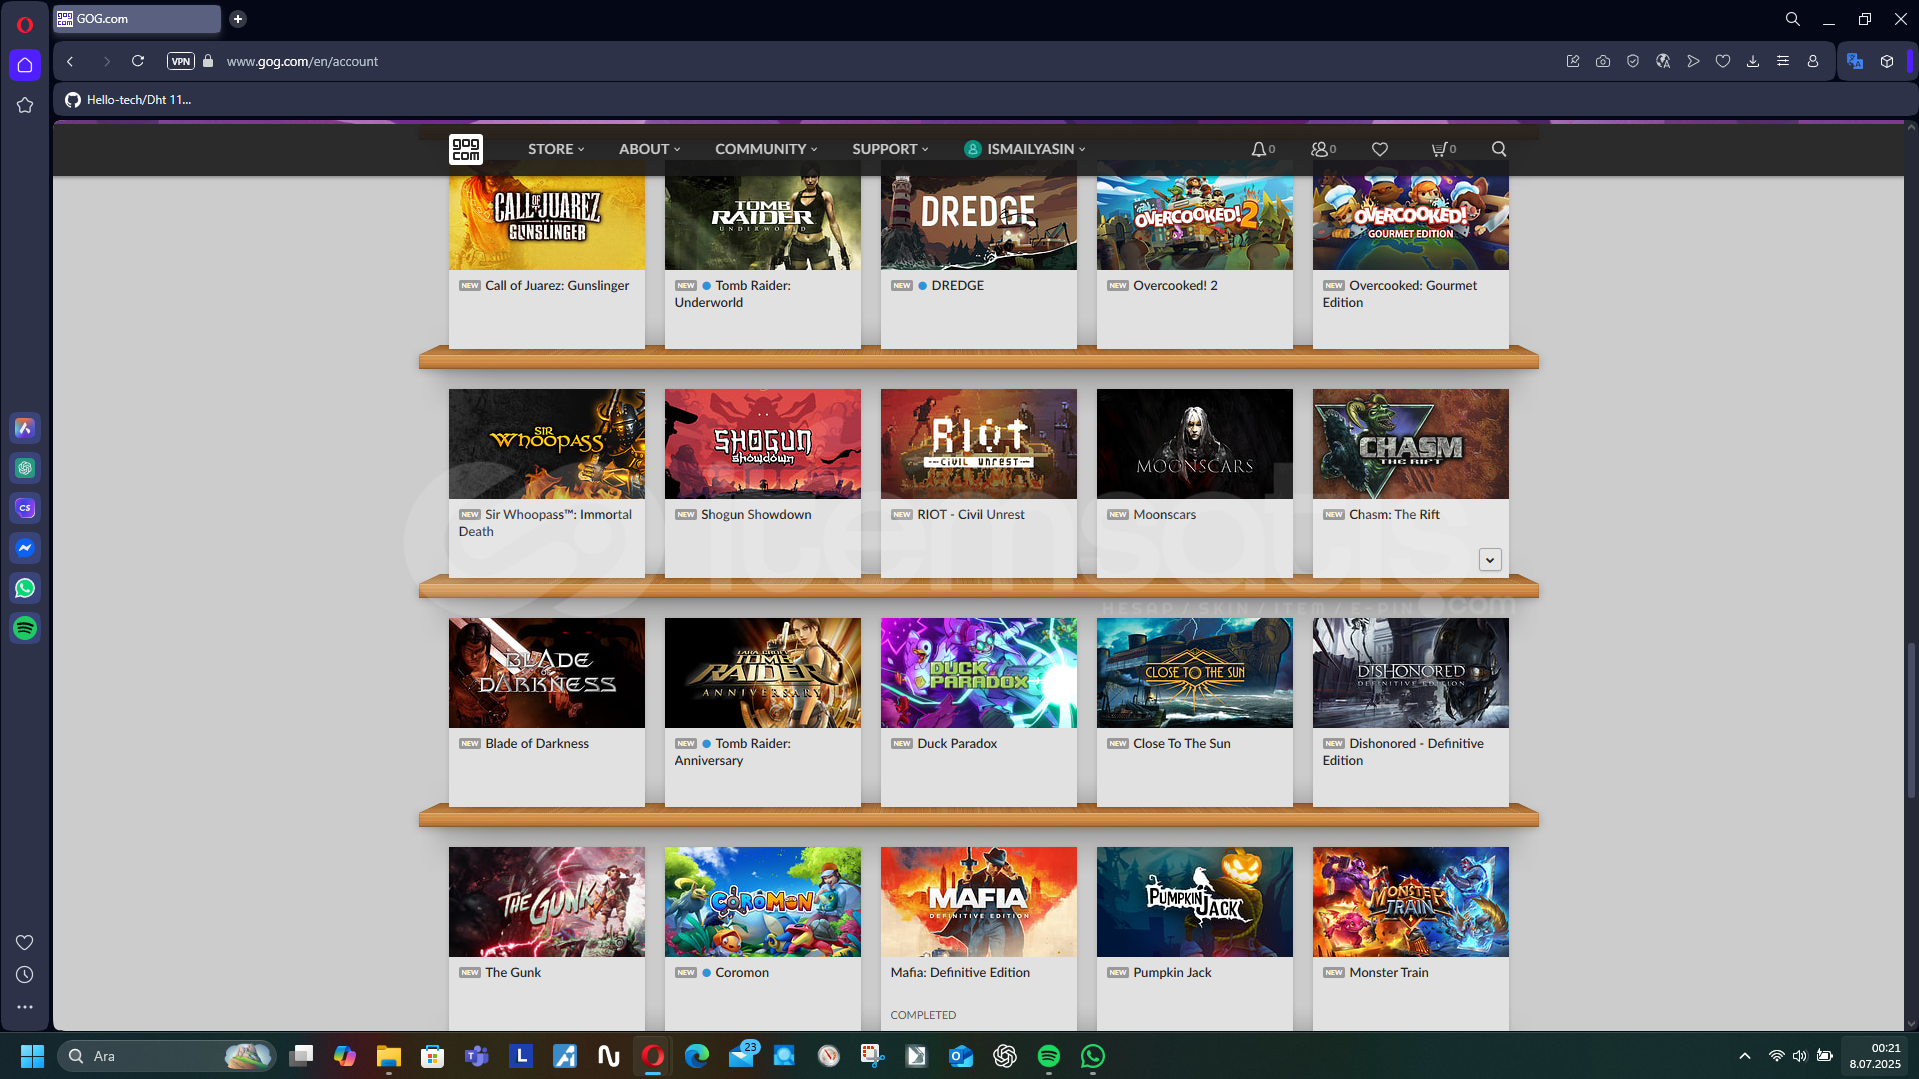
Task: Open Messenger in Opera sidebar
Action: point(25,548)
